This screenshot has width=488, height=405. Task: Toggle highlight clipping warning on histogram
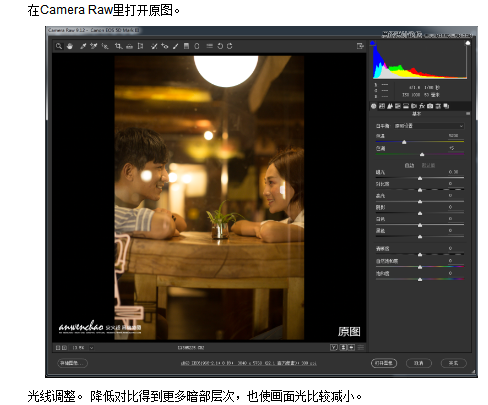tap(468, 43)
